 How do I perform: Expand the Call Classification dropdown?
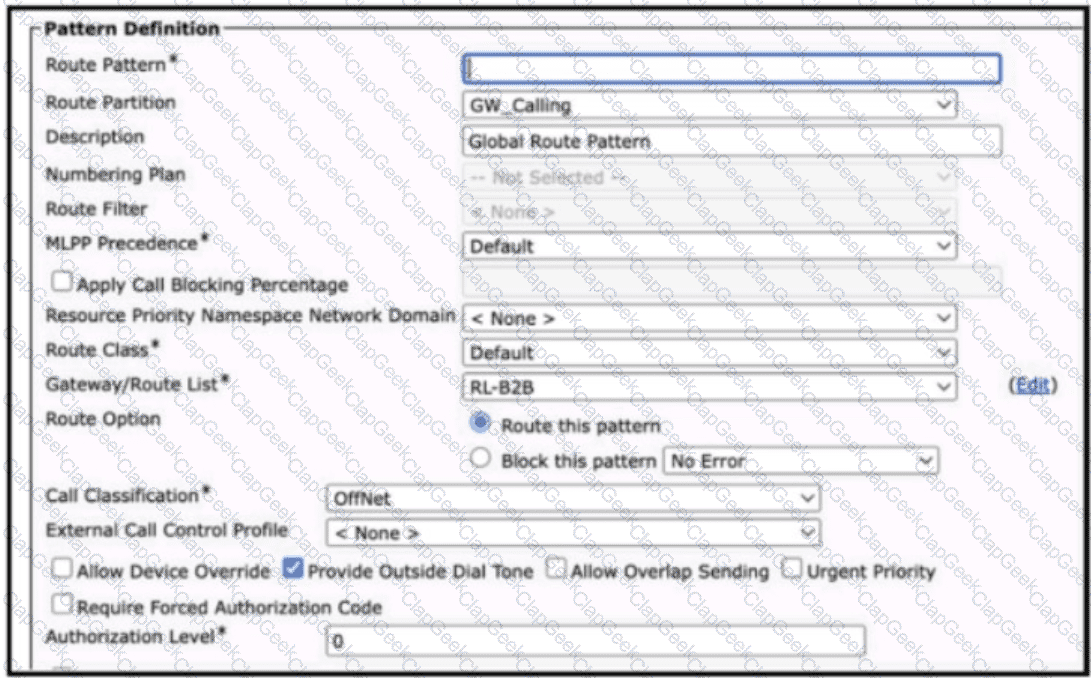(573, 497)
